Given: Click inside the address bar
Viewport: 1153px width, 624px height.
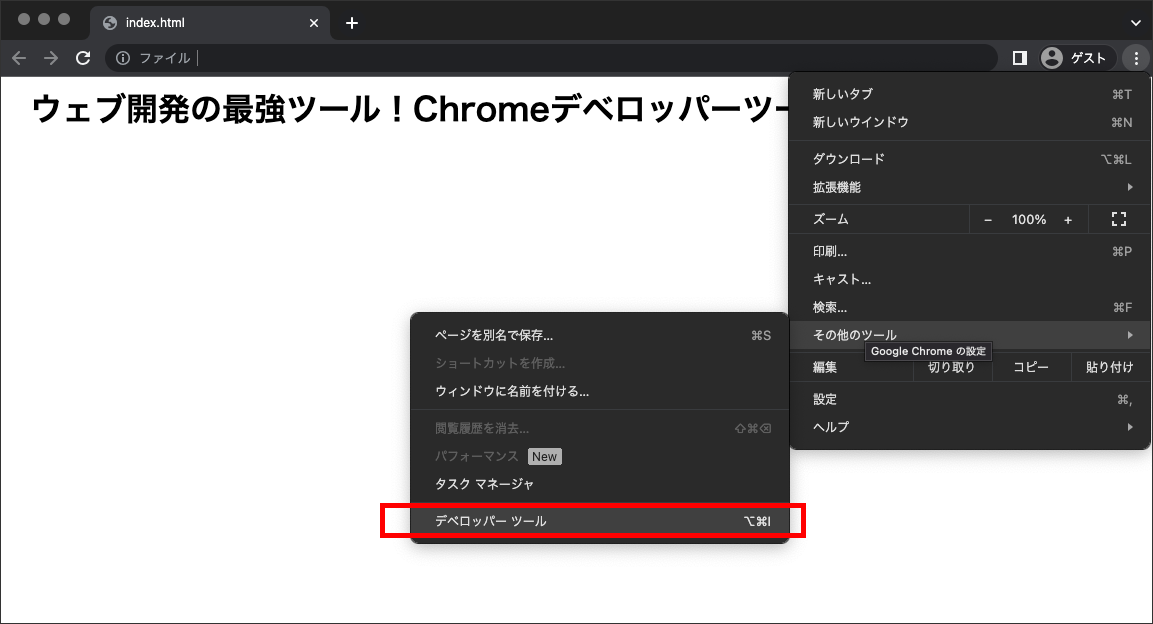Looking at the screenshot, I should coord(551,58).
